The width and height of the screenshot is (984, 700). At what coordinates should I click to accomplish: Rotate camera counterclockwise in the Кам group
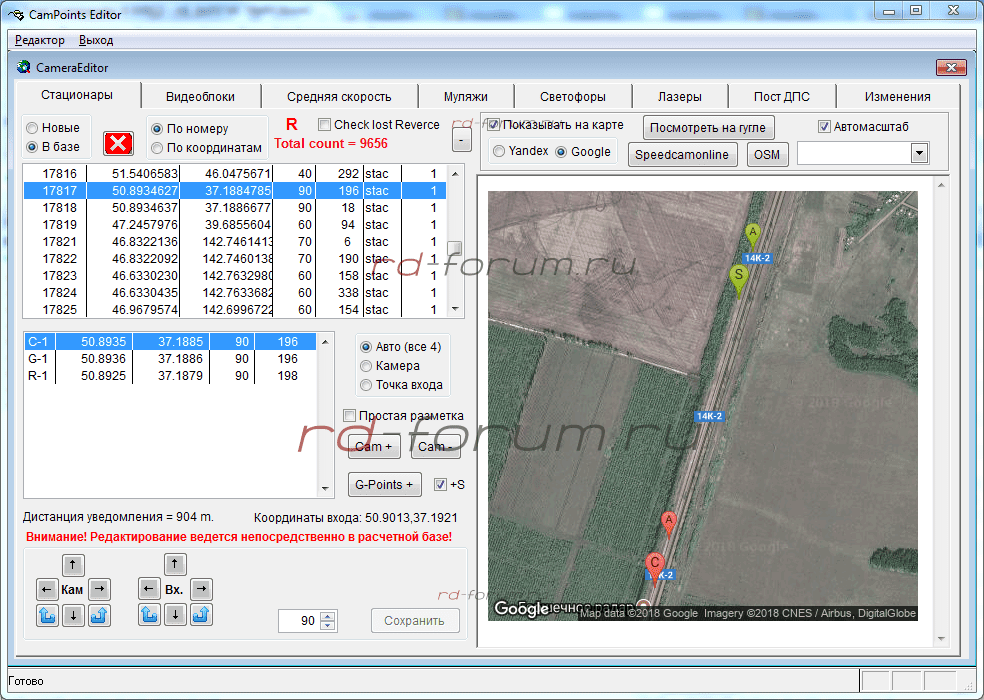[x=47, y=615]
